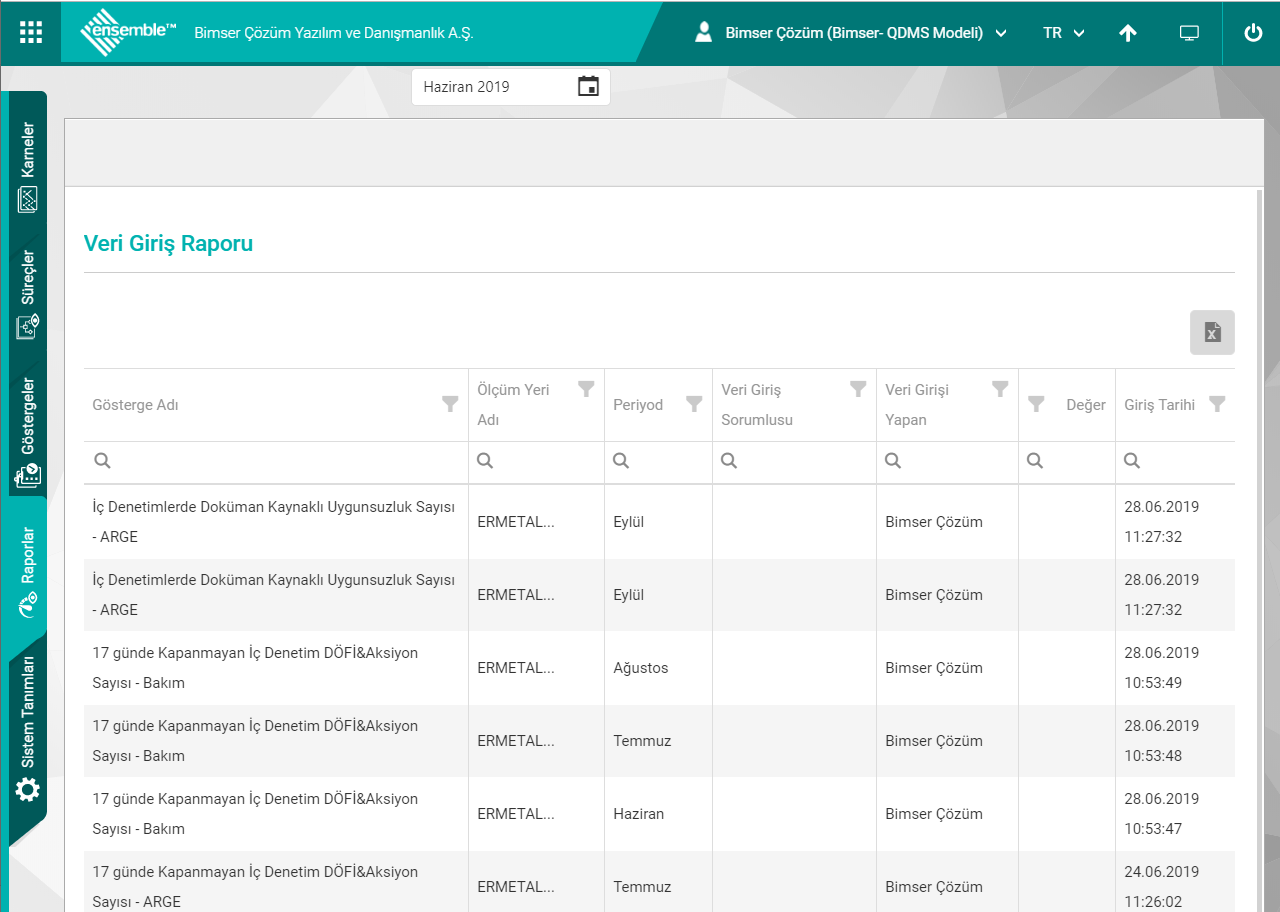The height and width of the screenshot is (912, 1280).
Task: Expand the TR language dropdown
Action: [1064, 33]
